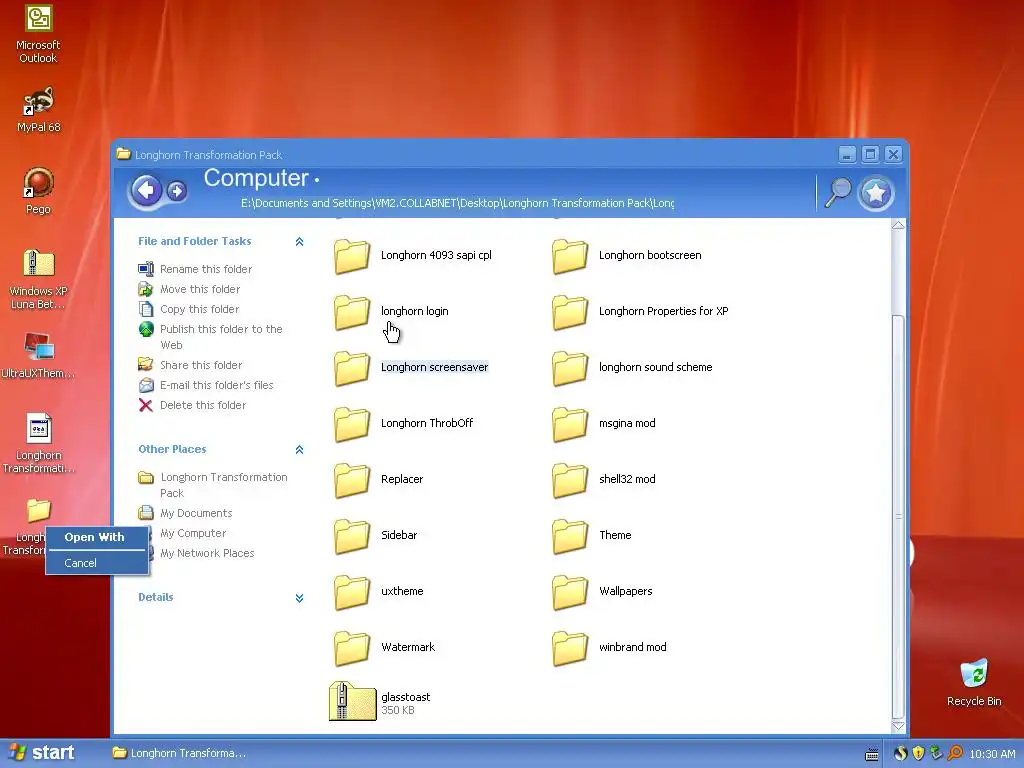Select the glasstoast zip archive icon

coord(353,701)
